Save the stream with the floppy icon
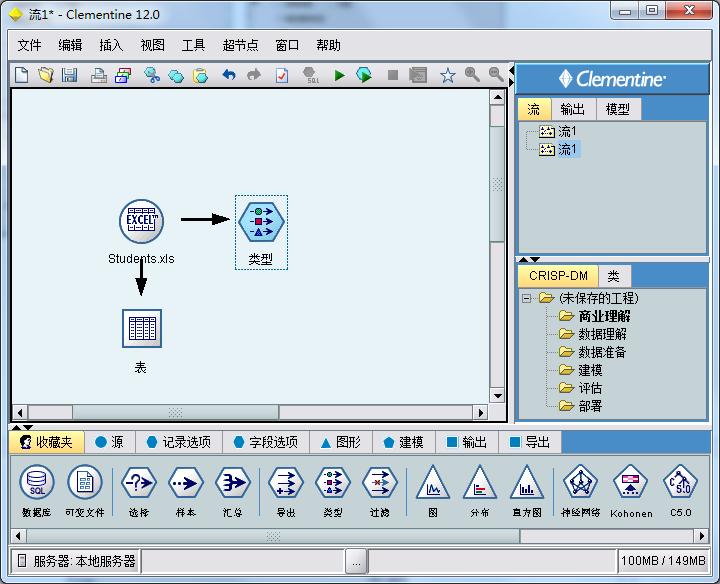Screen dimensions: 720x584 click(69, 75)
